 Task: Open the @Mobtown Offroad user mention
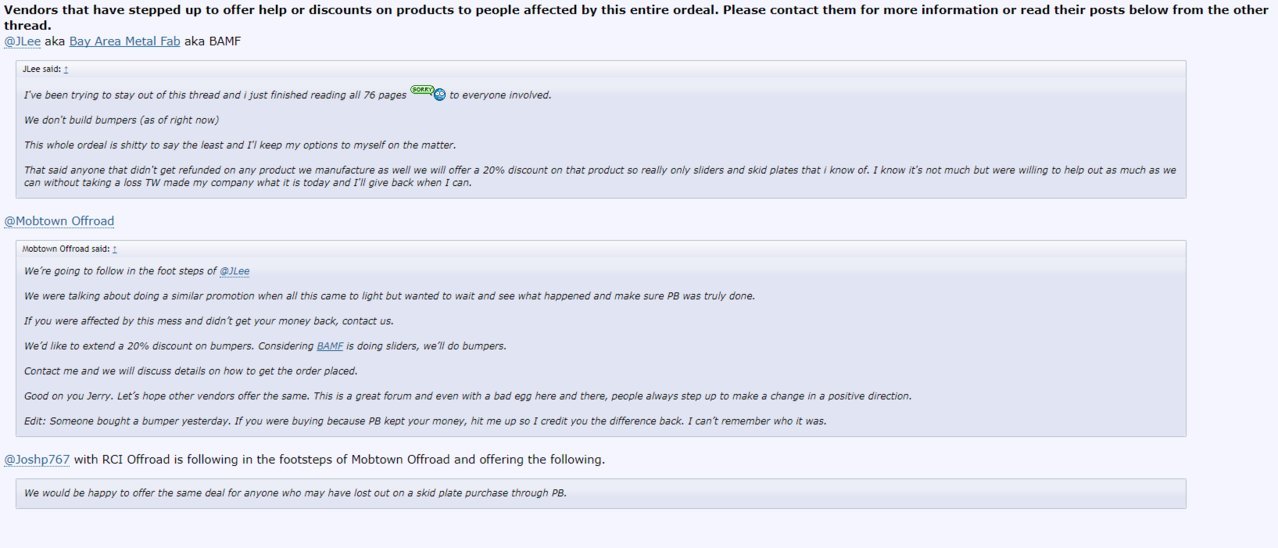point(59,220)
